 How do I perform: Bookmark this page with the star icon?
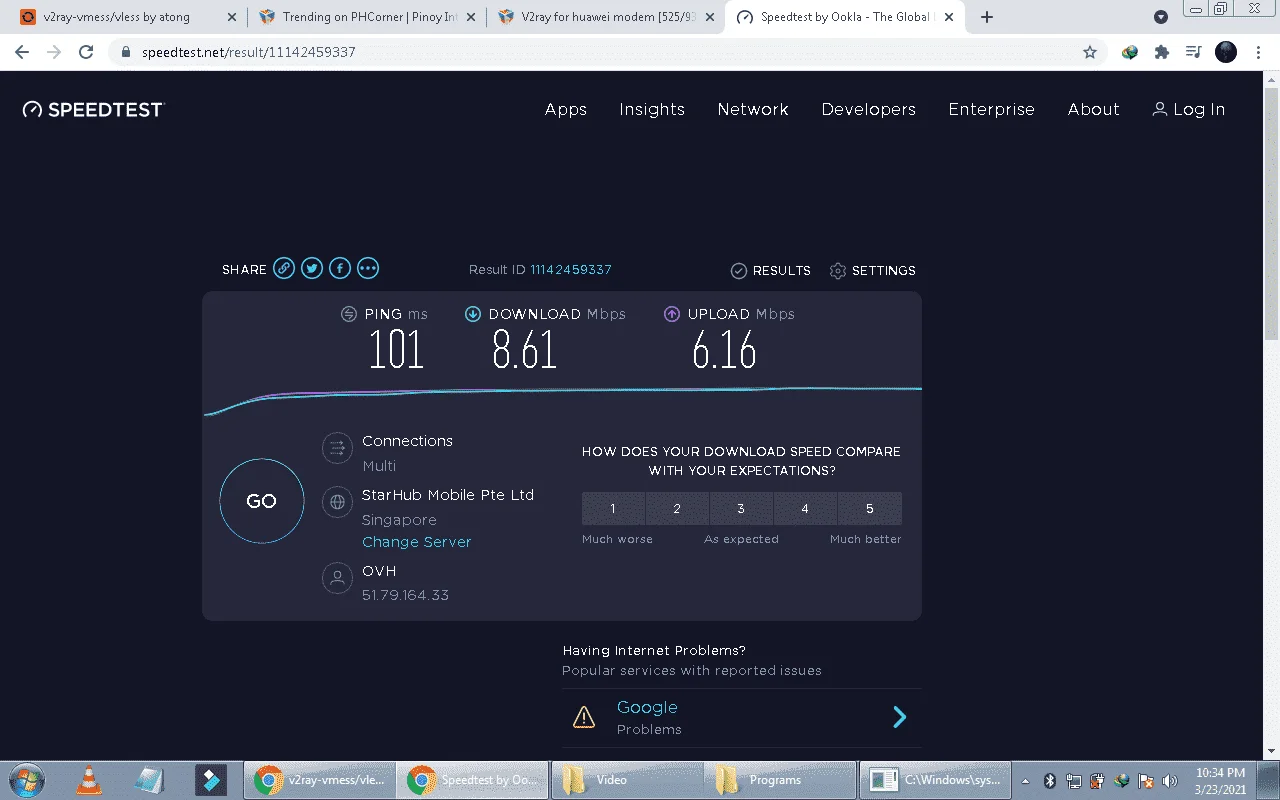point(1090,52)
